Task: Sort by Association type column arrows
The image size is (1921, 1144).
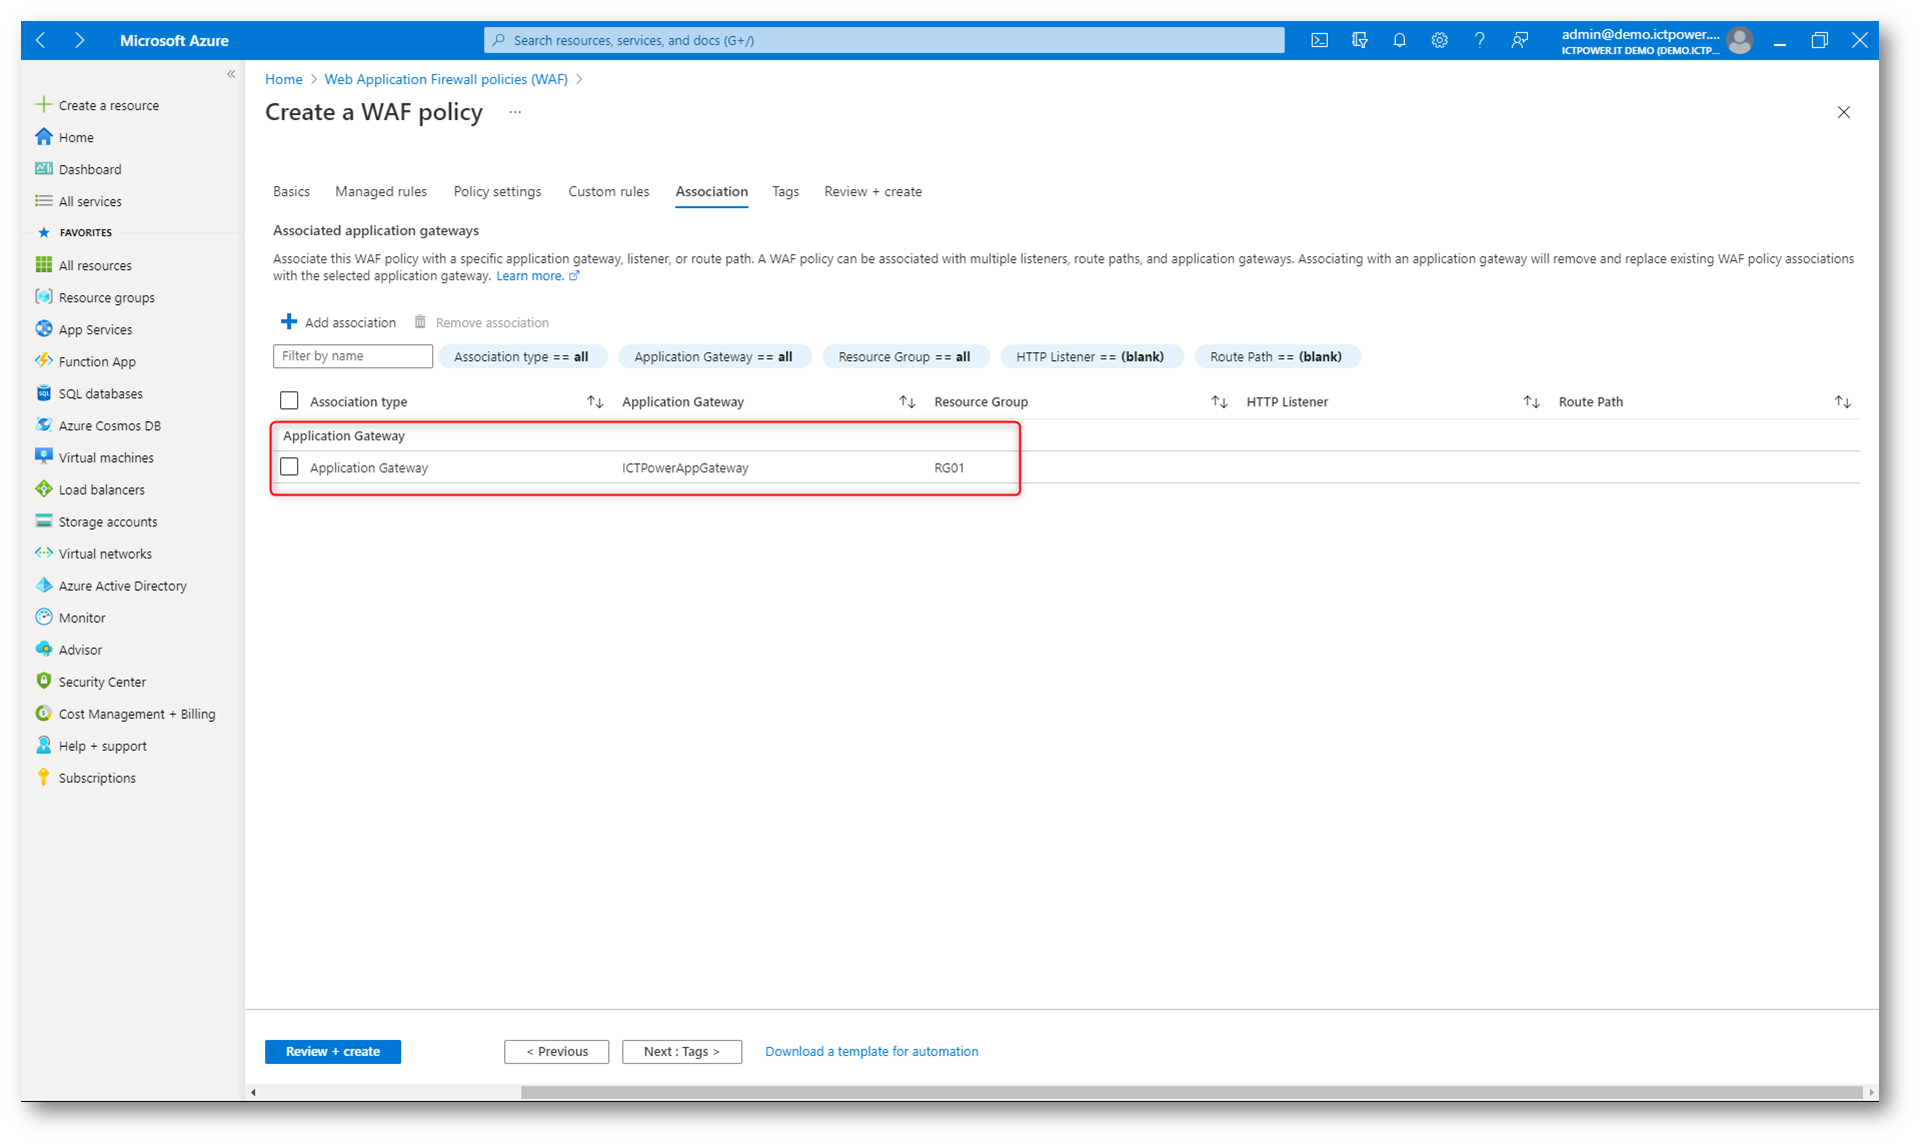Action: (595, 401)
